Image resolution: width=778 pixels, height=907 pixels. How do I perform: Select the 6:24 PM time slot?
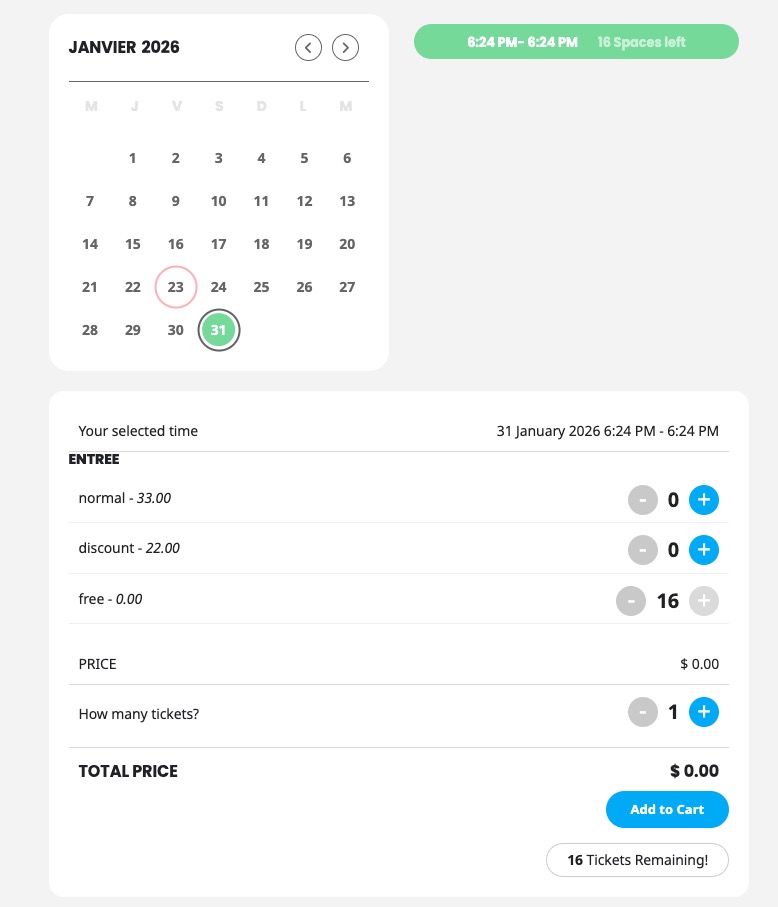[576, 42]
